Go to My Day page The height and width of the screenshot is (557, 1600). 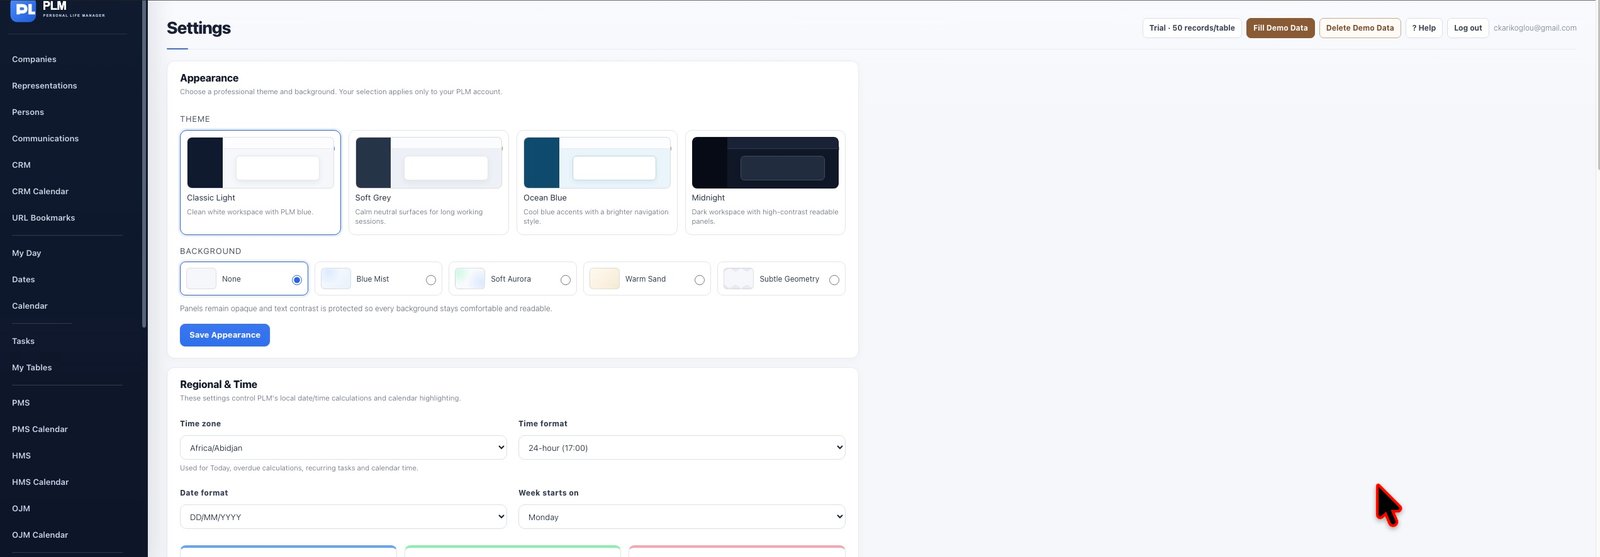tap(26, 253)
